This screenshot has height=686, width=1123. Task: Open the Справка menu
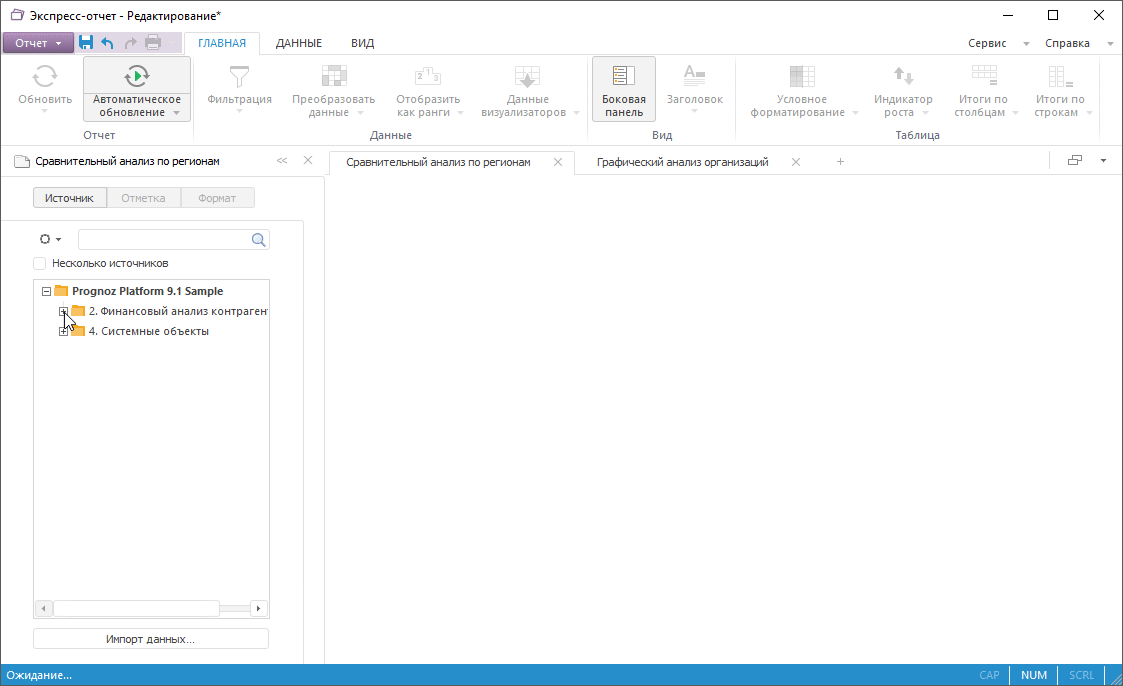pyautogui.click(x=1067, y=43)
